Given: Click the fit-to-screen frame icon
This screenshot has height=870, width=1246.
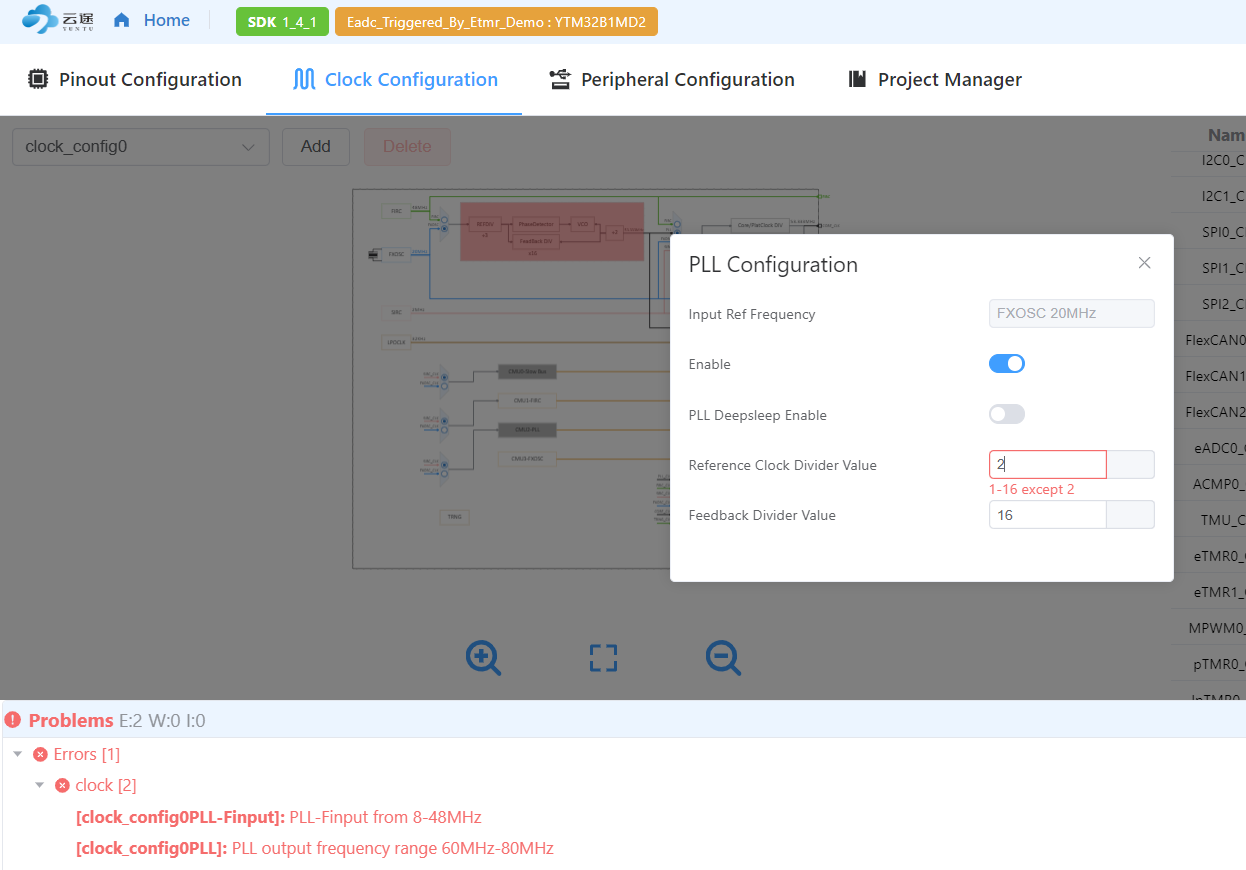Looking at the screenshot, I should [x=603, y=658].
